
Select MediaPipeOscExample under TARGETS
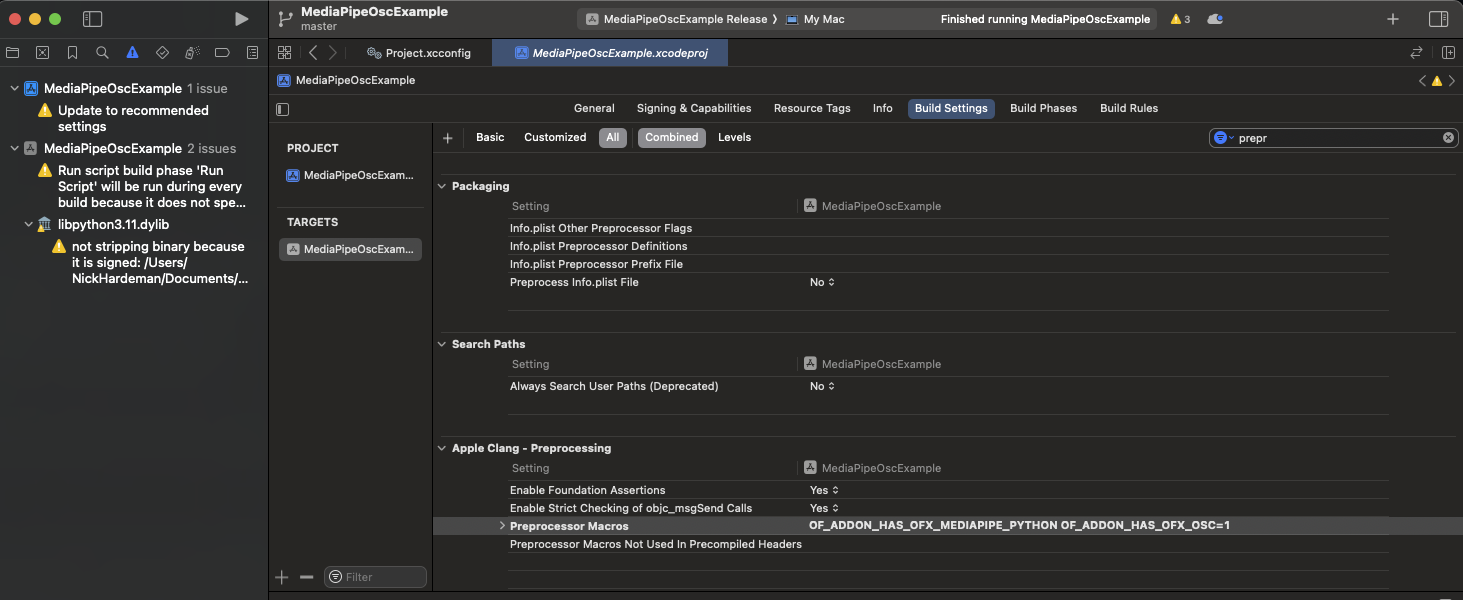350,250
